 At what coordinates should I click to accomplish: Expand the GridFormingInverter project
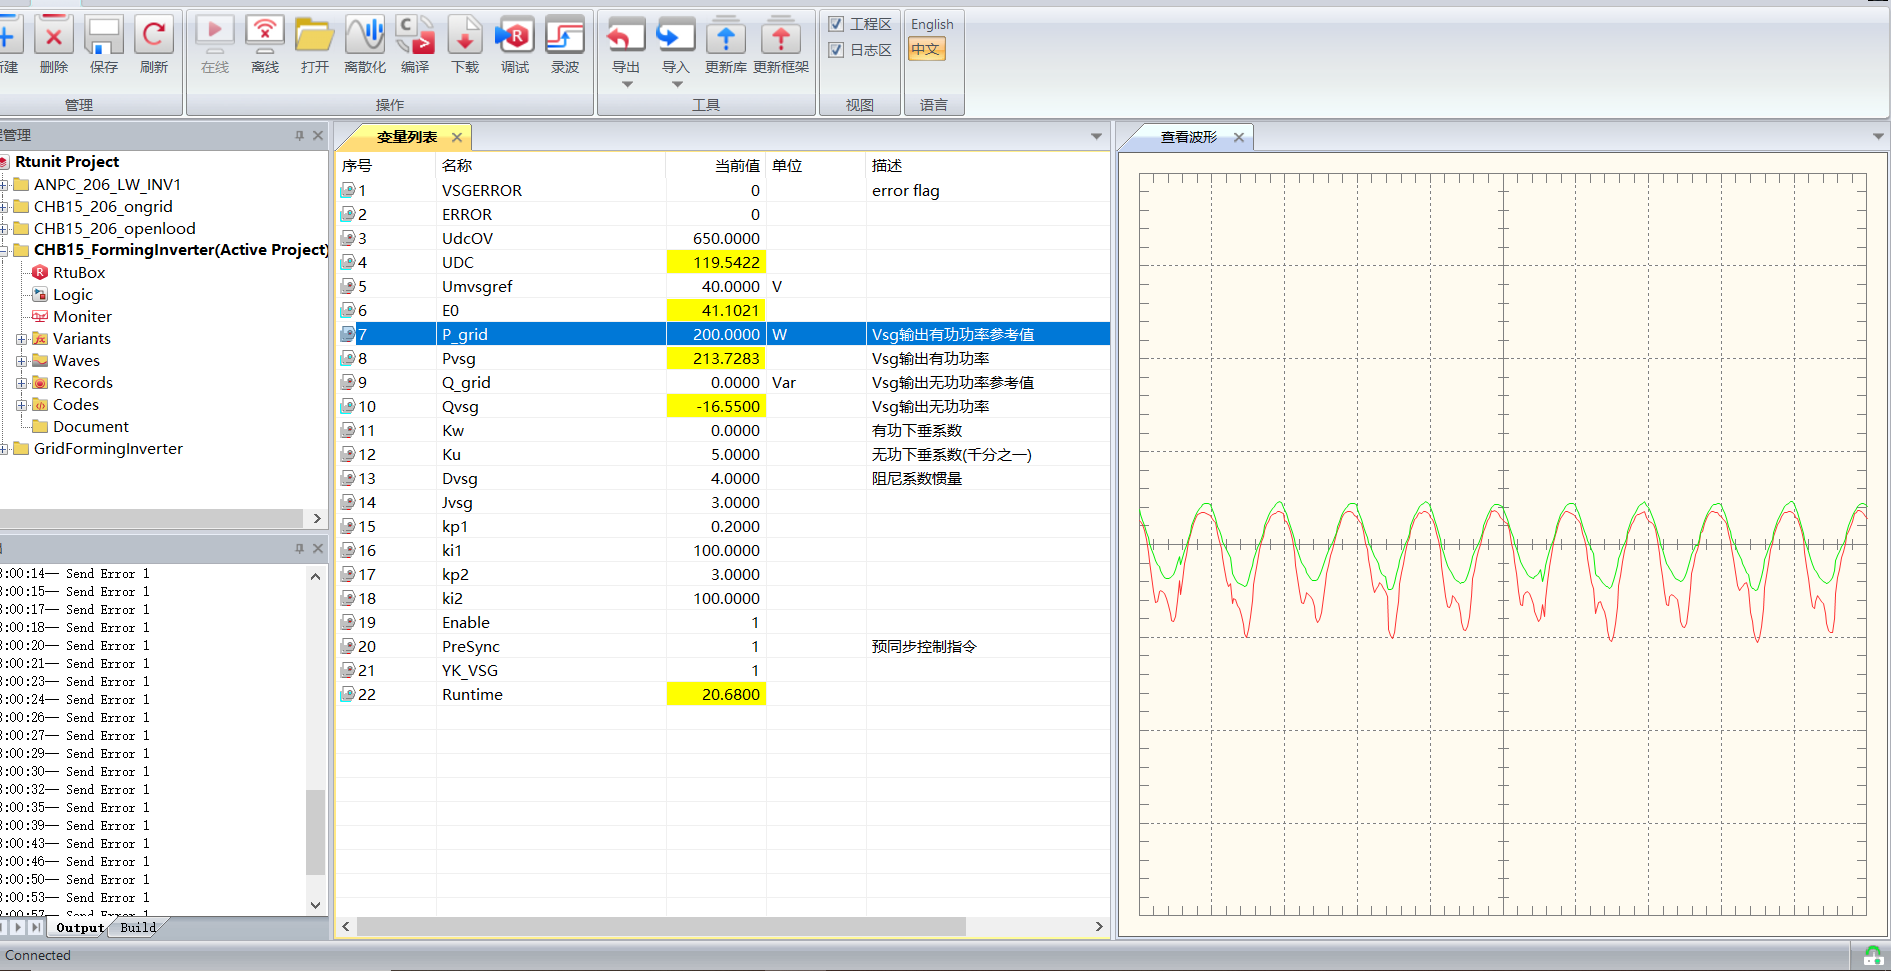pyautogui.click(x=4, y=449)
